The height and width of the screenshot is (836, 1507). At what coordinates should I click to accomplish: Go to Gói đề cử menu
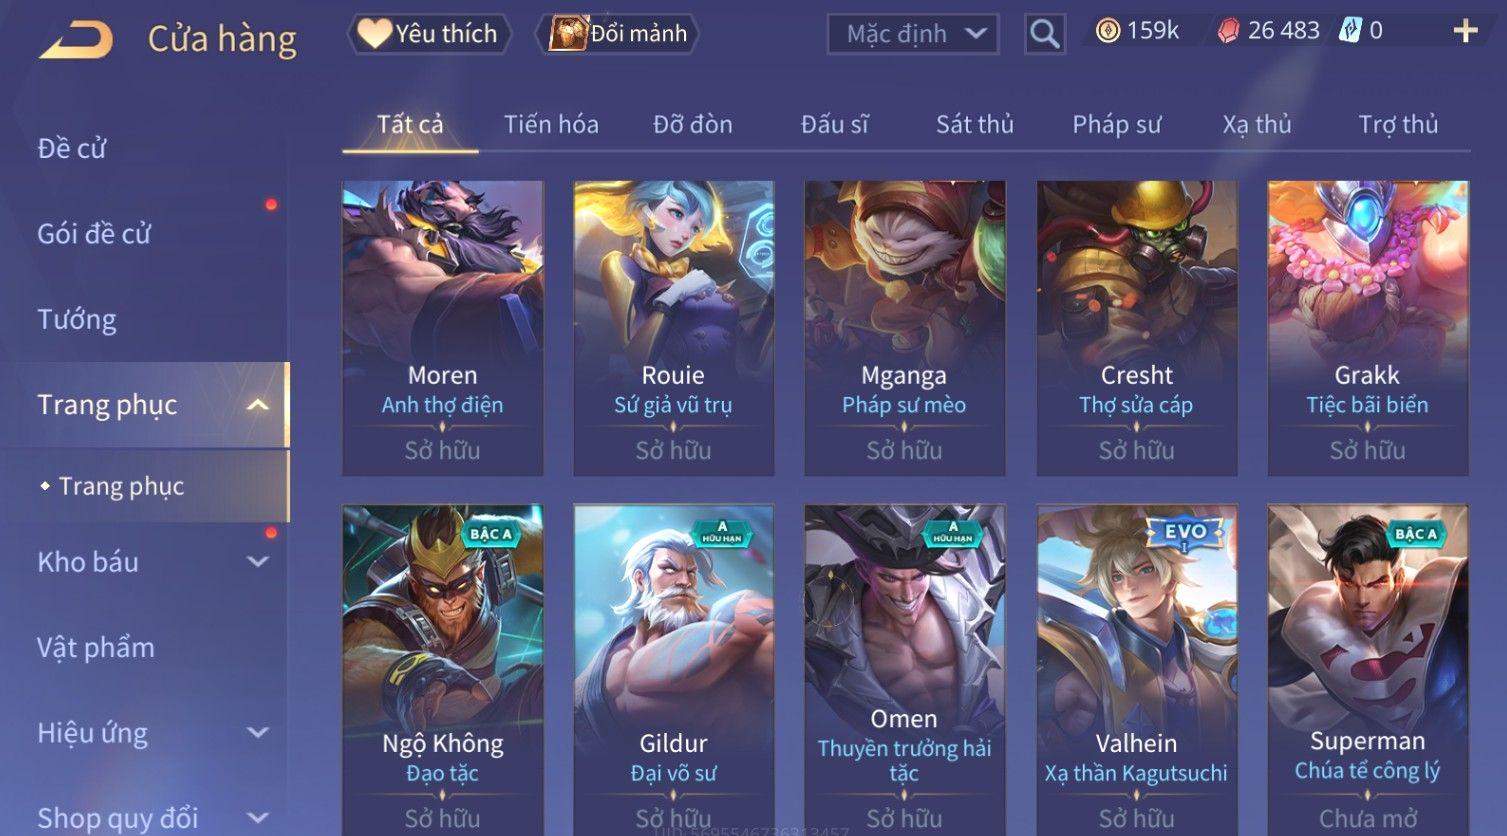tap(94, 234)
